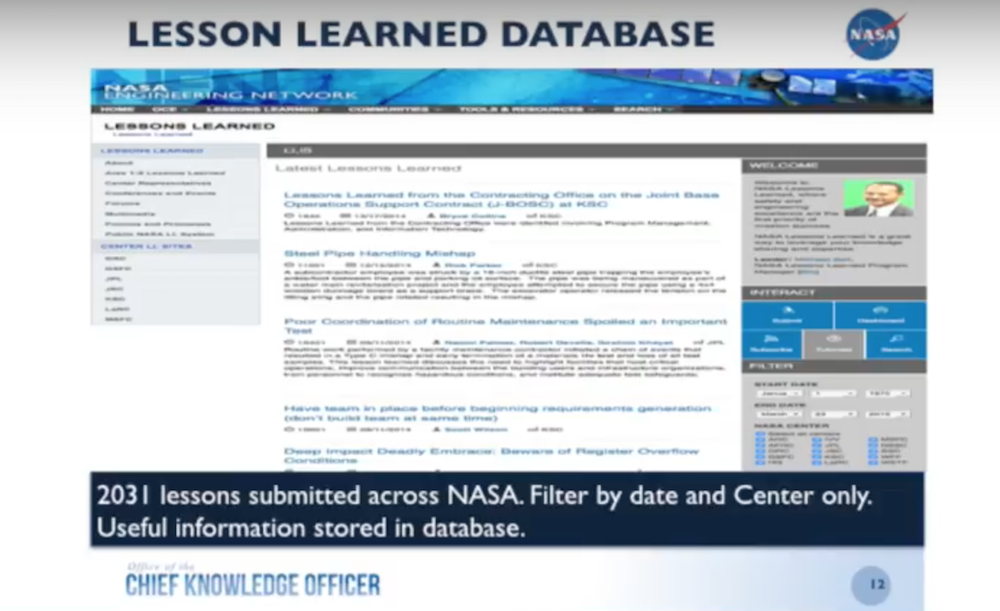
Task: Open Poor Coordination of Routine Maintenance lesson
Action: [505, 326]
